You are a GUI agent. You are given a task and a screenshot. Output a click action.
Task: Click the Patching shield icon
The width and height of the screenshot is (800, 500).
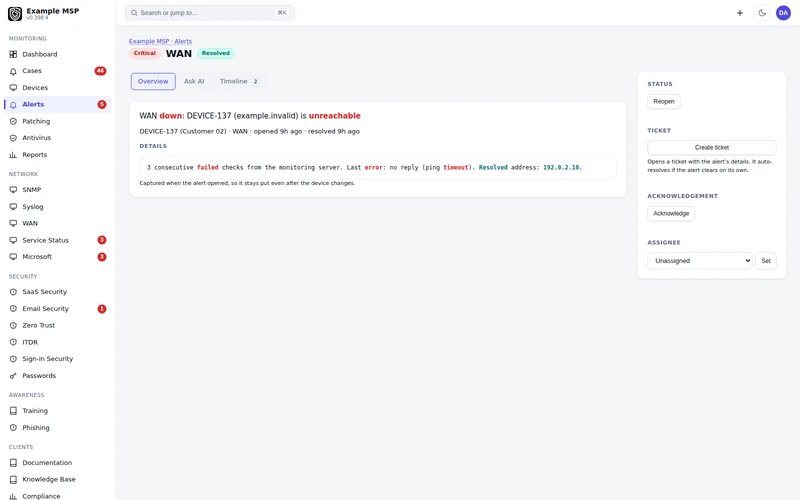pyautogui.click(x=13, y=121)
